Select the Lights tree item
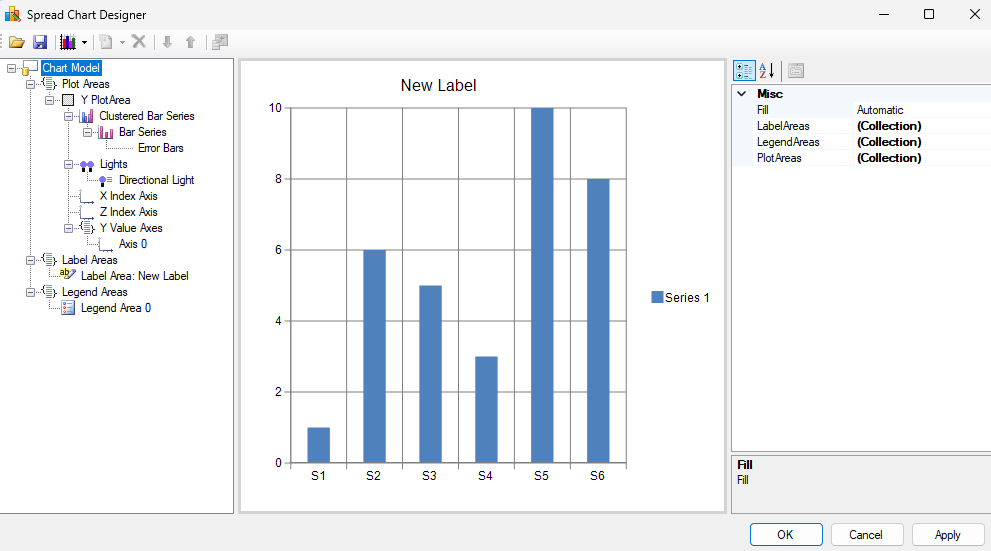The width and height of the screenshot is (991, 551). pos(113,164)
